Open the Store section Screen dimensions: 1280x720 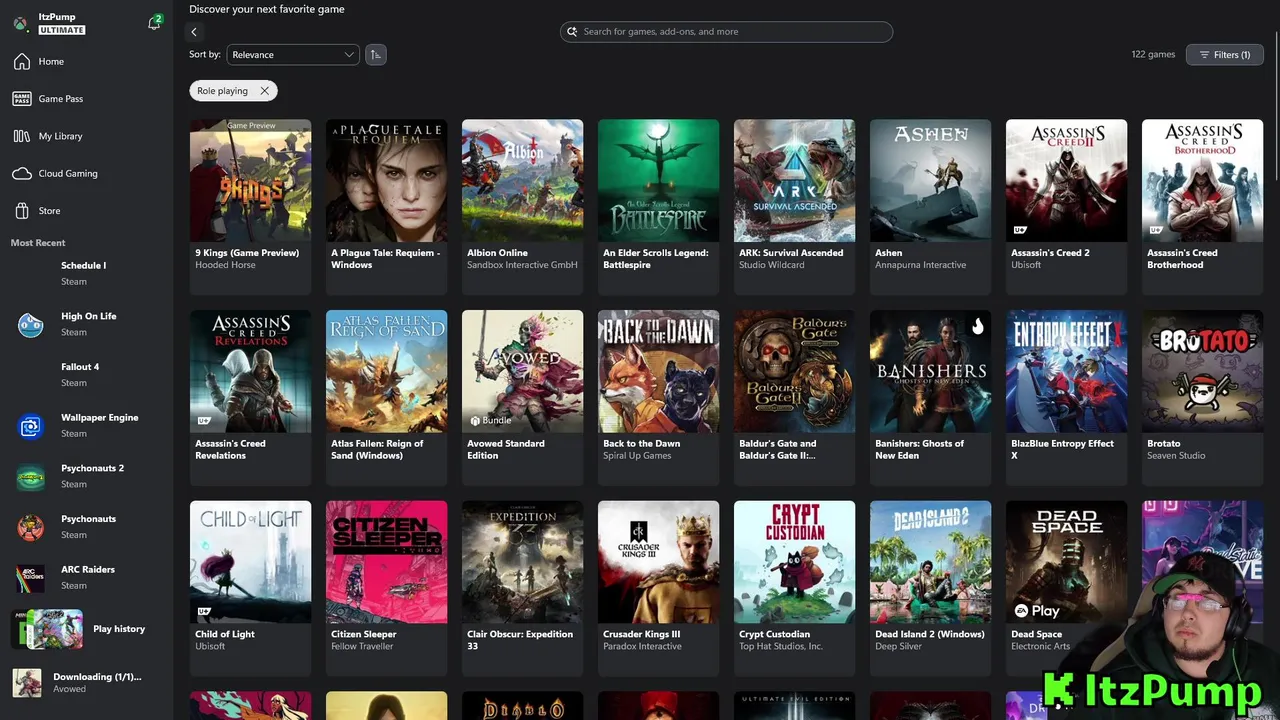coord(86,211)
